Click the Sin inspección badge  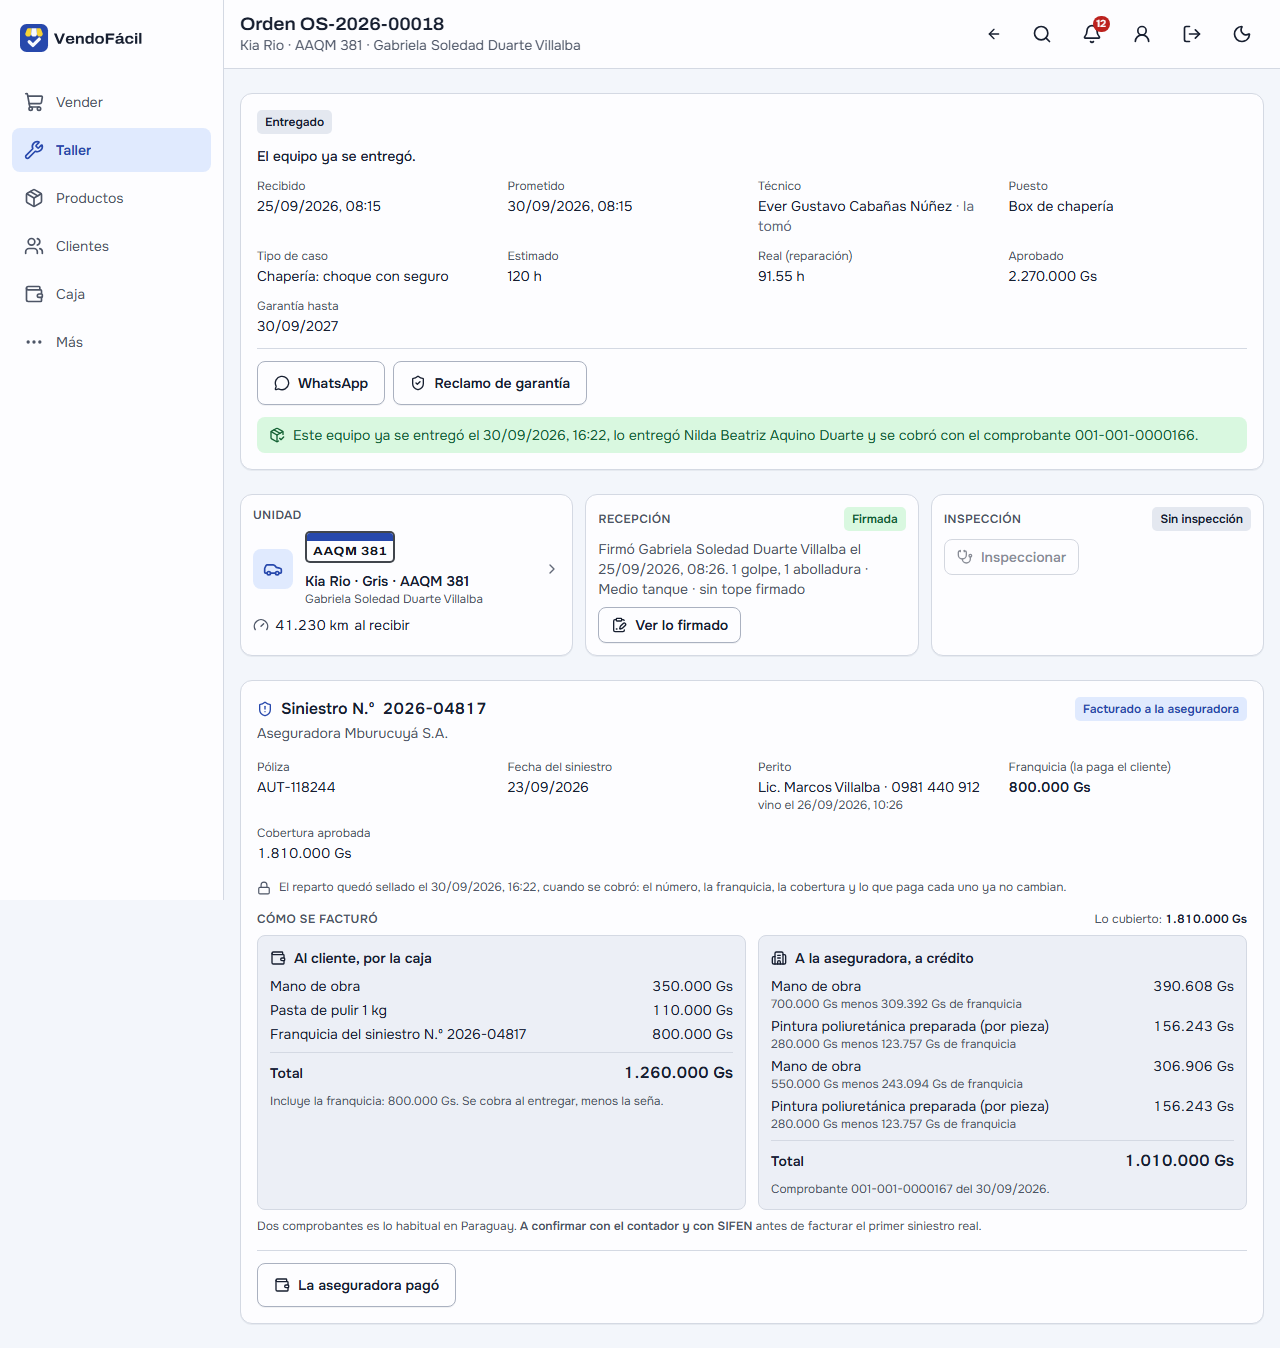point(1201,519)
